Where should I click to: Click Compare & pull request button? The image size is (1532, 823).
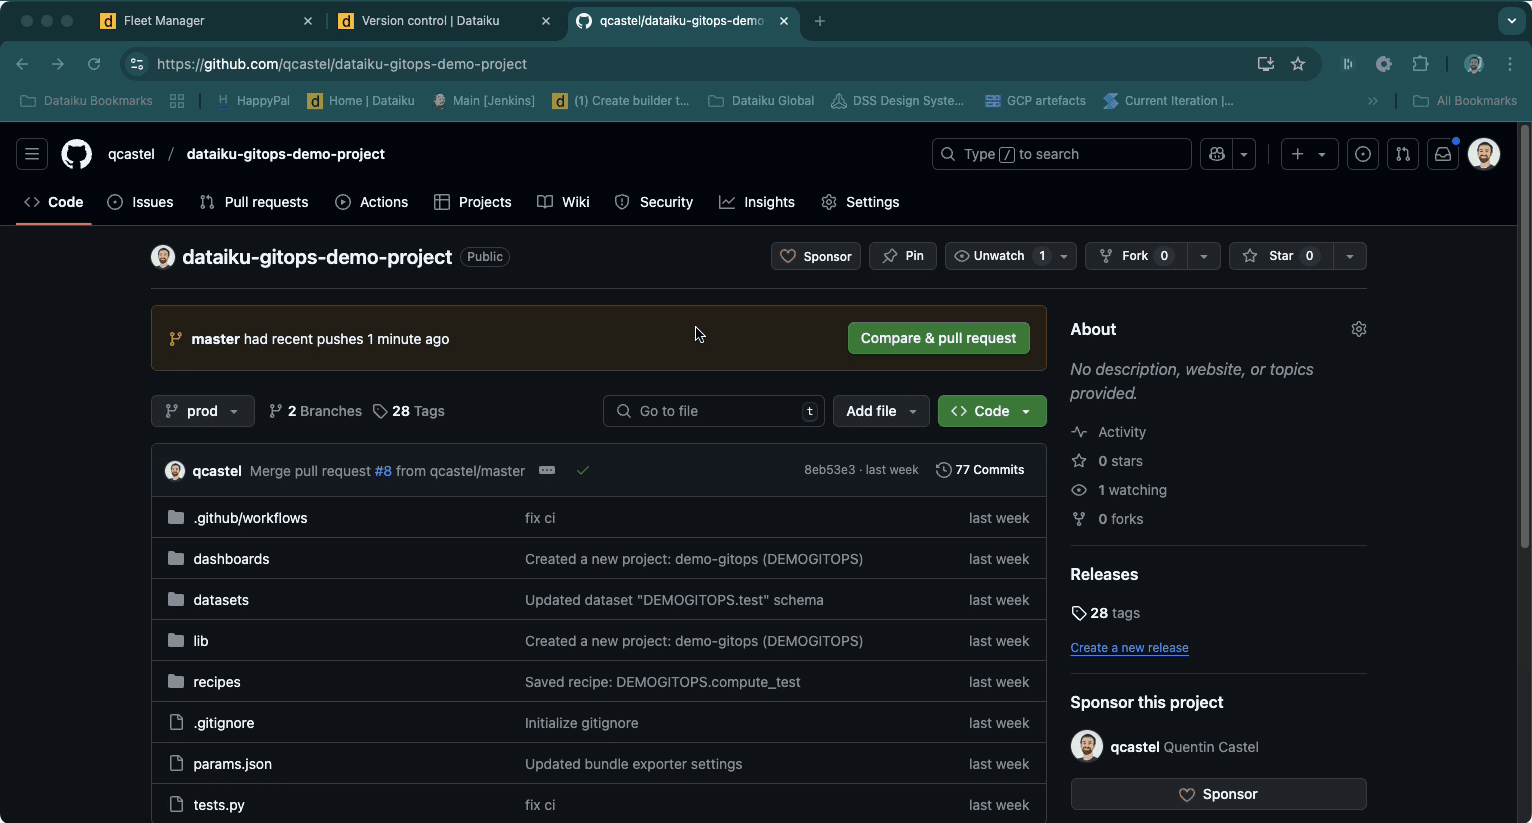938,338
